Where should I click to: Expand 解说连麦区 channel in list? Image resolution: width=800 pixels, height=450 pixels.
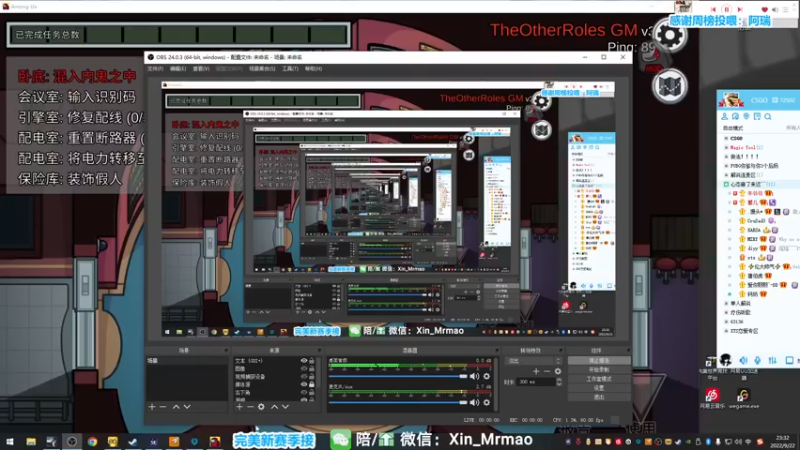click(x=727, y=175)
